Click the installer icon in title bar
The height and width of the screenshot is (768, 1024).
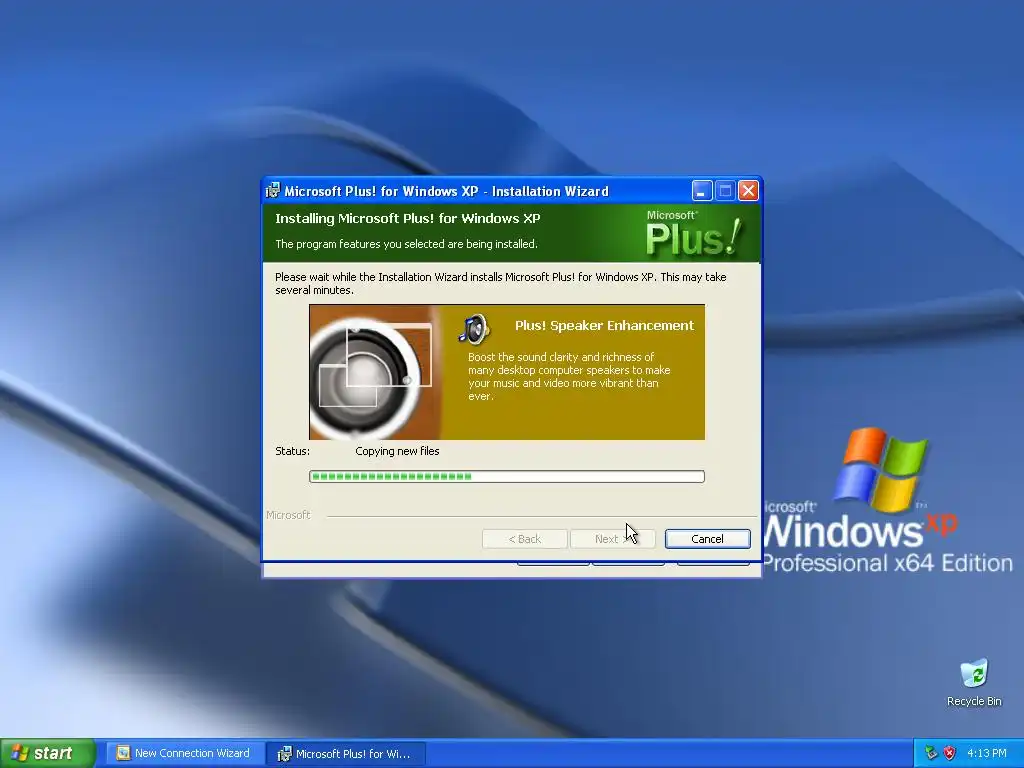tap(273, 191)
